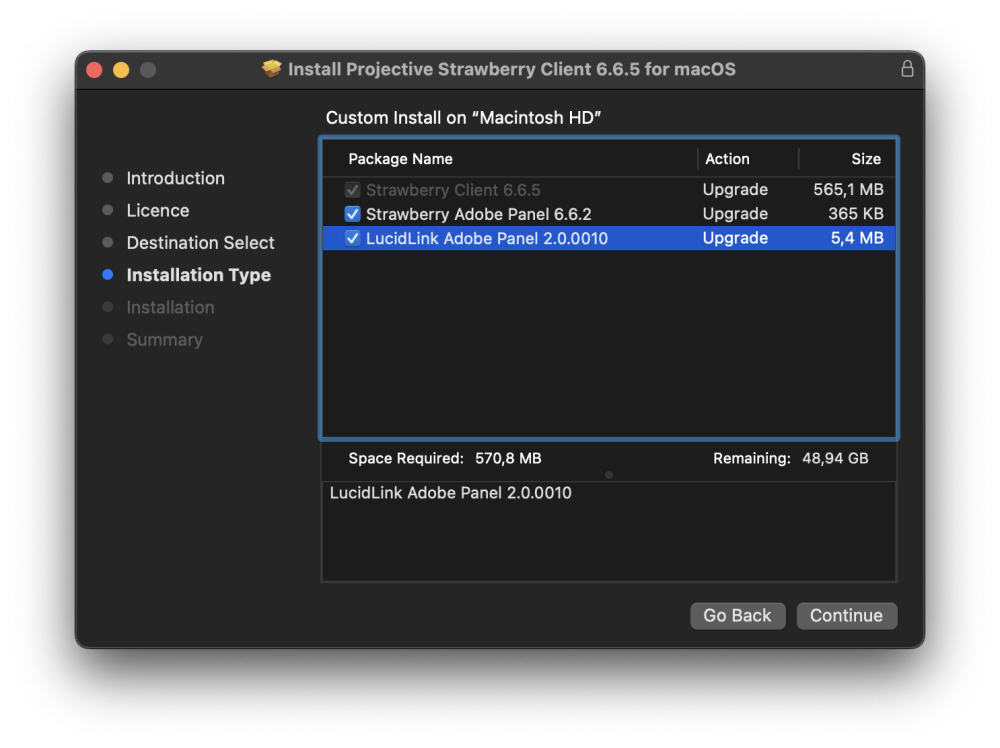
Task: Click the Go Back button
Action: click(x=737, y=616)
